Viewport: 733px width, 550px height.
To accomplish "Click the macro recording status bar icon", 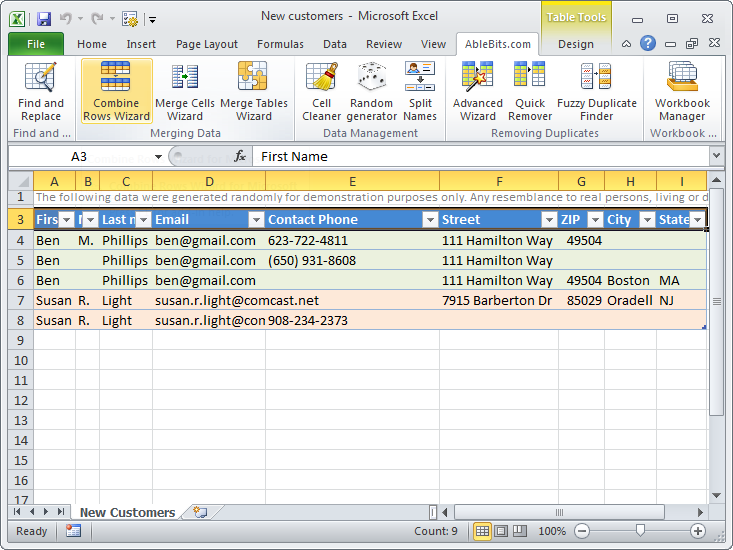I will (x=73, y=531).
